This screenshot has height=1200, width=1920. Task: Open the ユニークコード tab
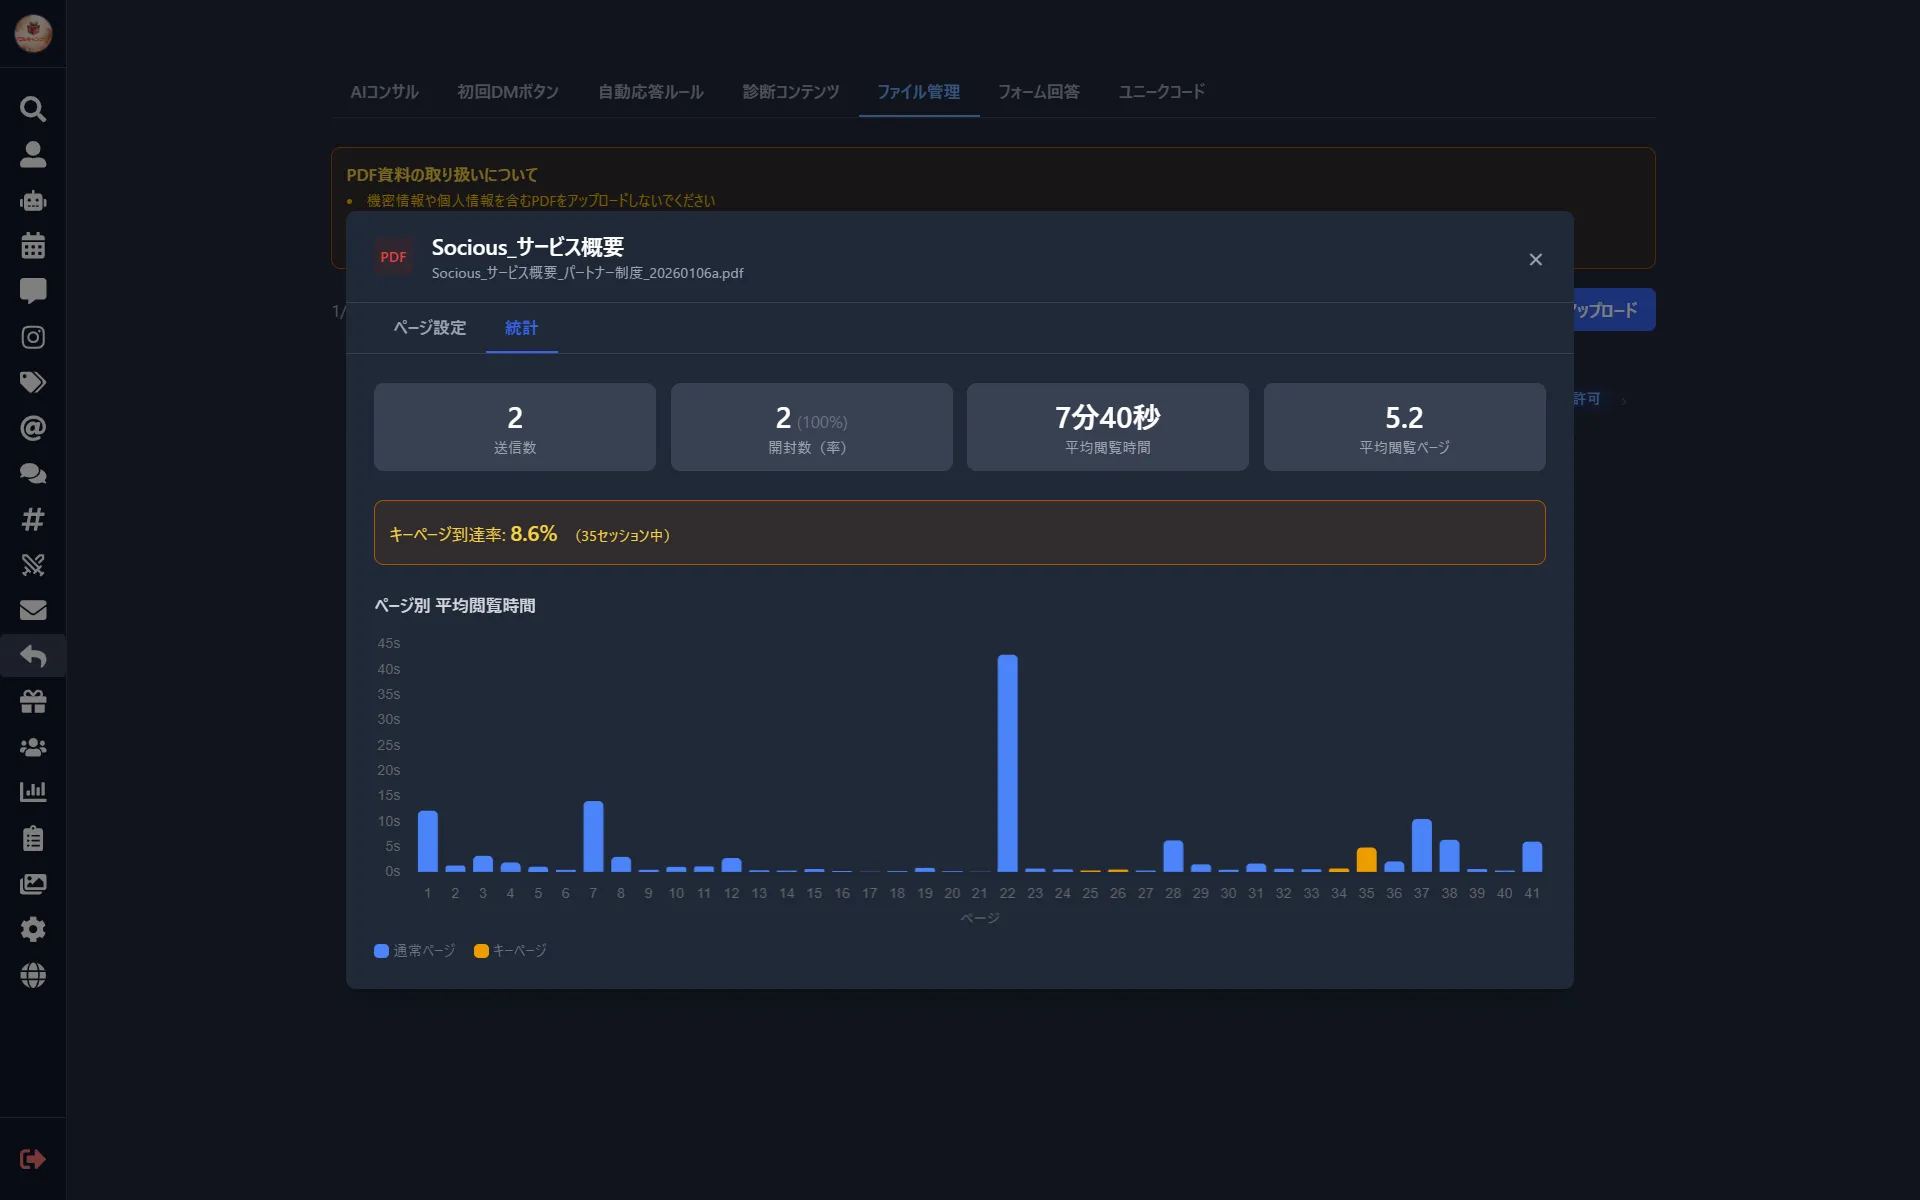click(1162, 92)
